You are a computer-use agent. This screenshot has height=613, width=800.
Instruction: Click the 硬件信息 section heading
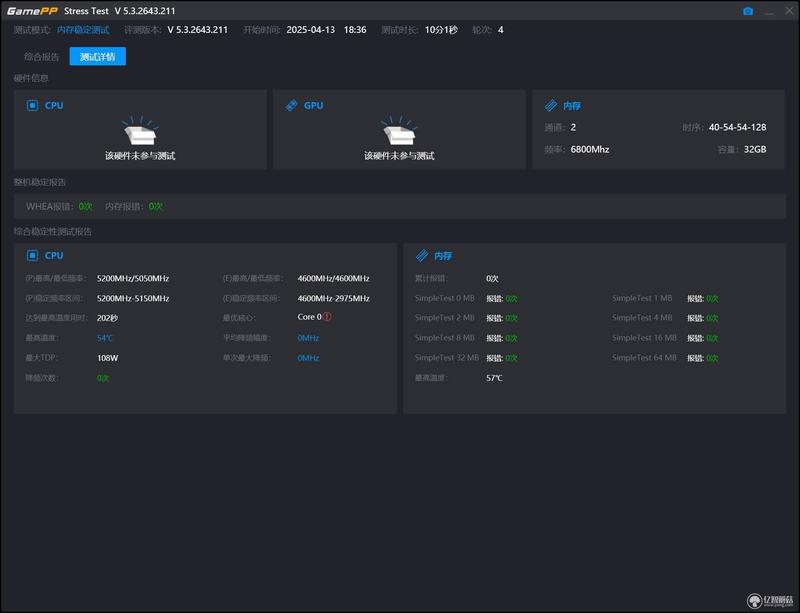(x=31, y=78)
